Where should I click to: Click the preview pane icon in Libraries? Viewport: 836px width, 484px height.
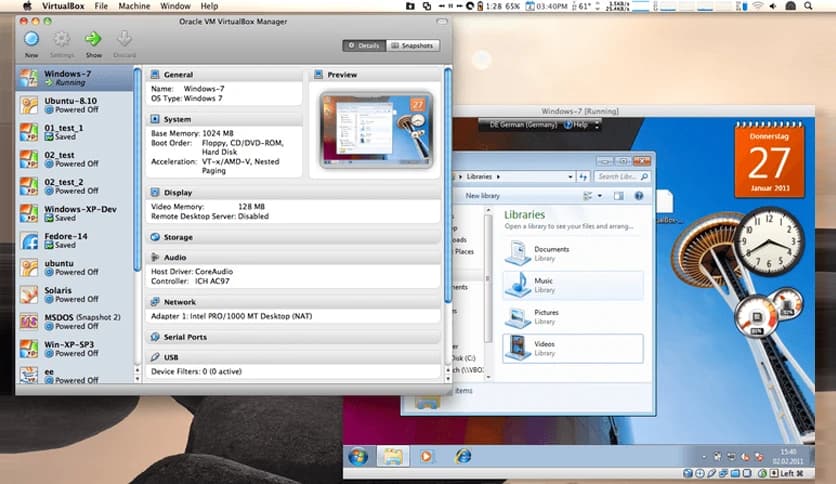pyautogui.click(x=618, y=196)
